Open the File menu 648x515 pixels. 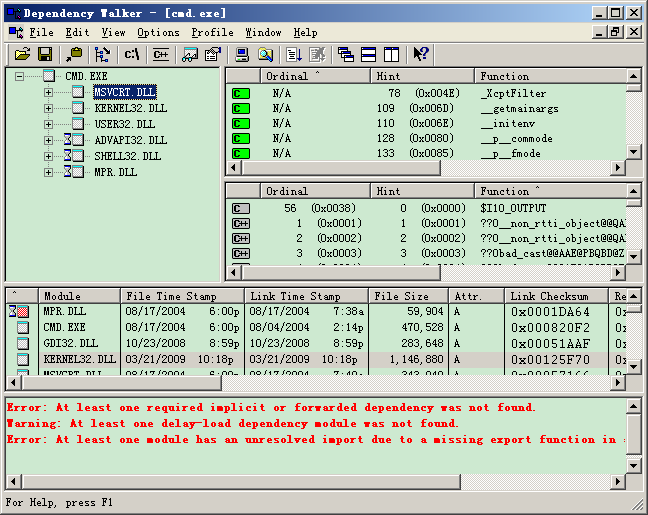click(41, 32)
